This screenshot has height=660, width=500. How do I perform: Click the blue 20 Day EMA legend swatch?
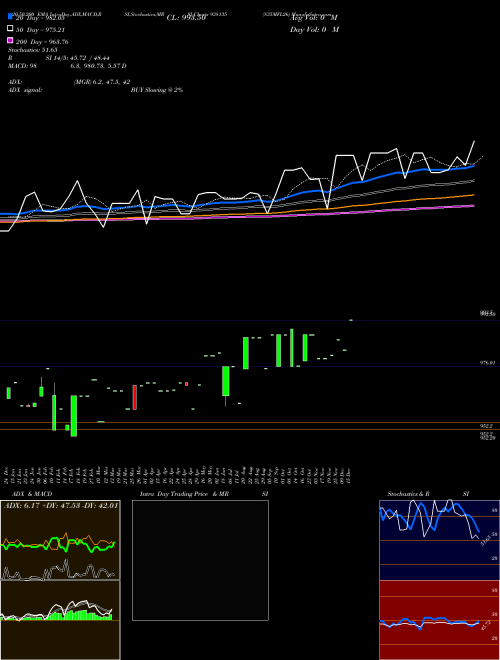tap(11, 16)
